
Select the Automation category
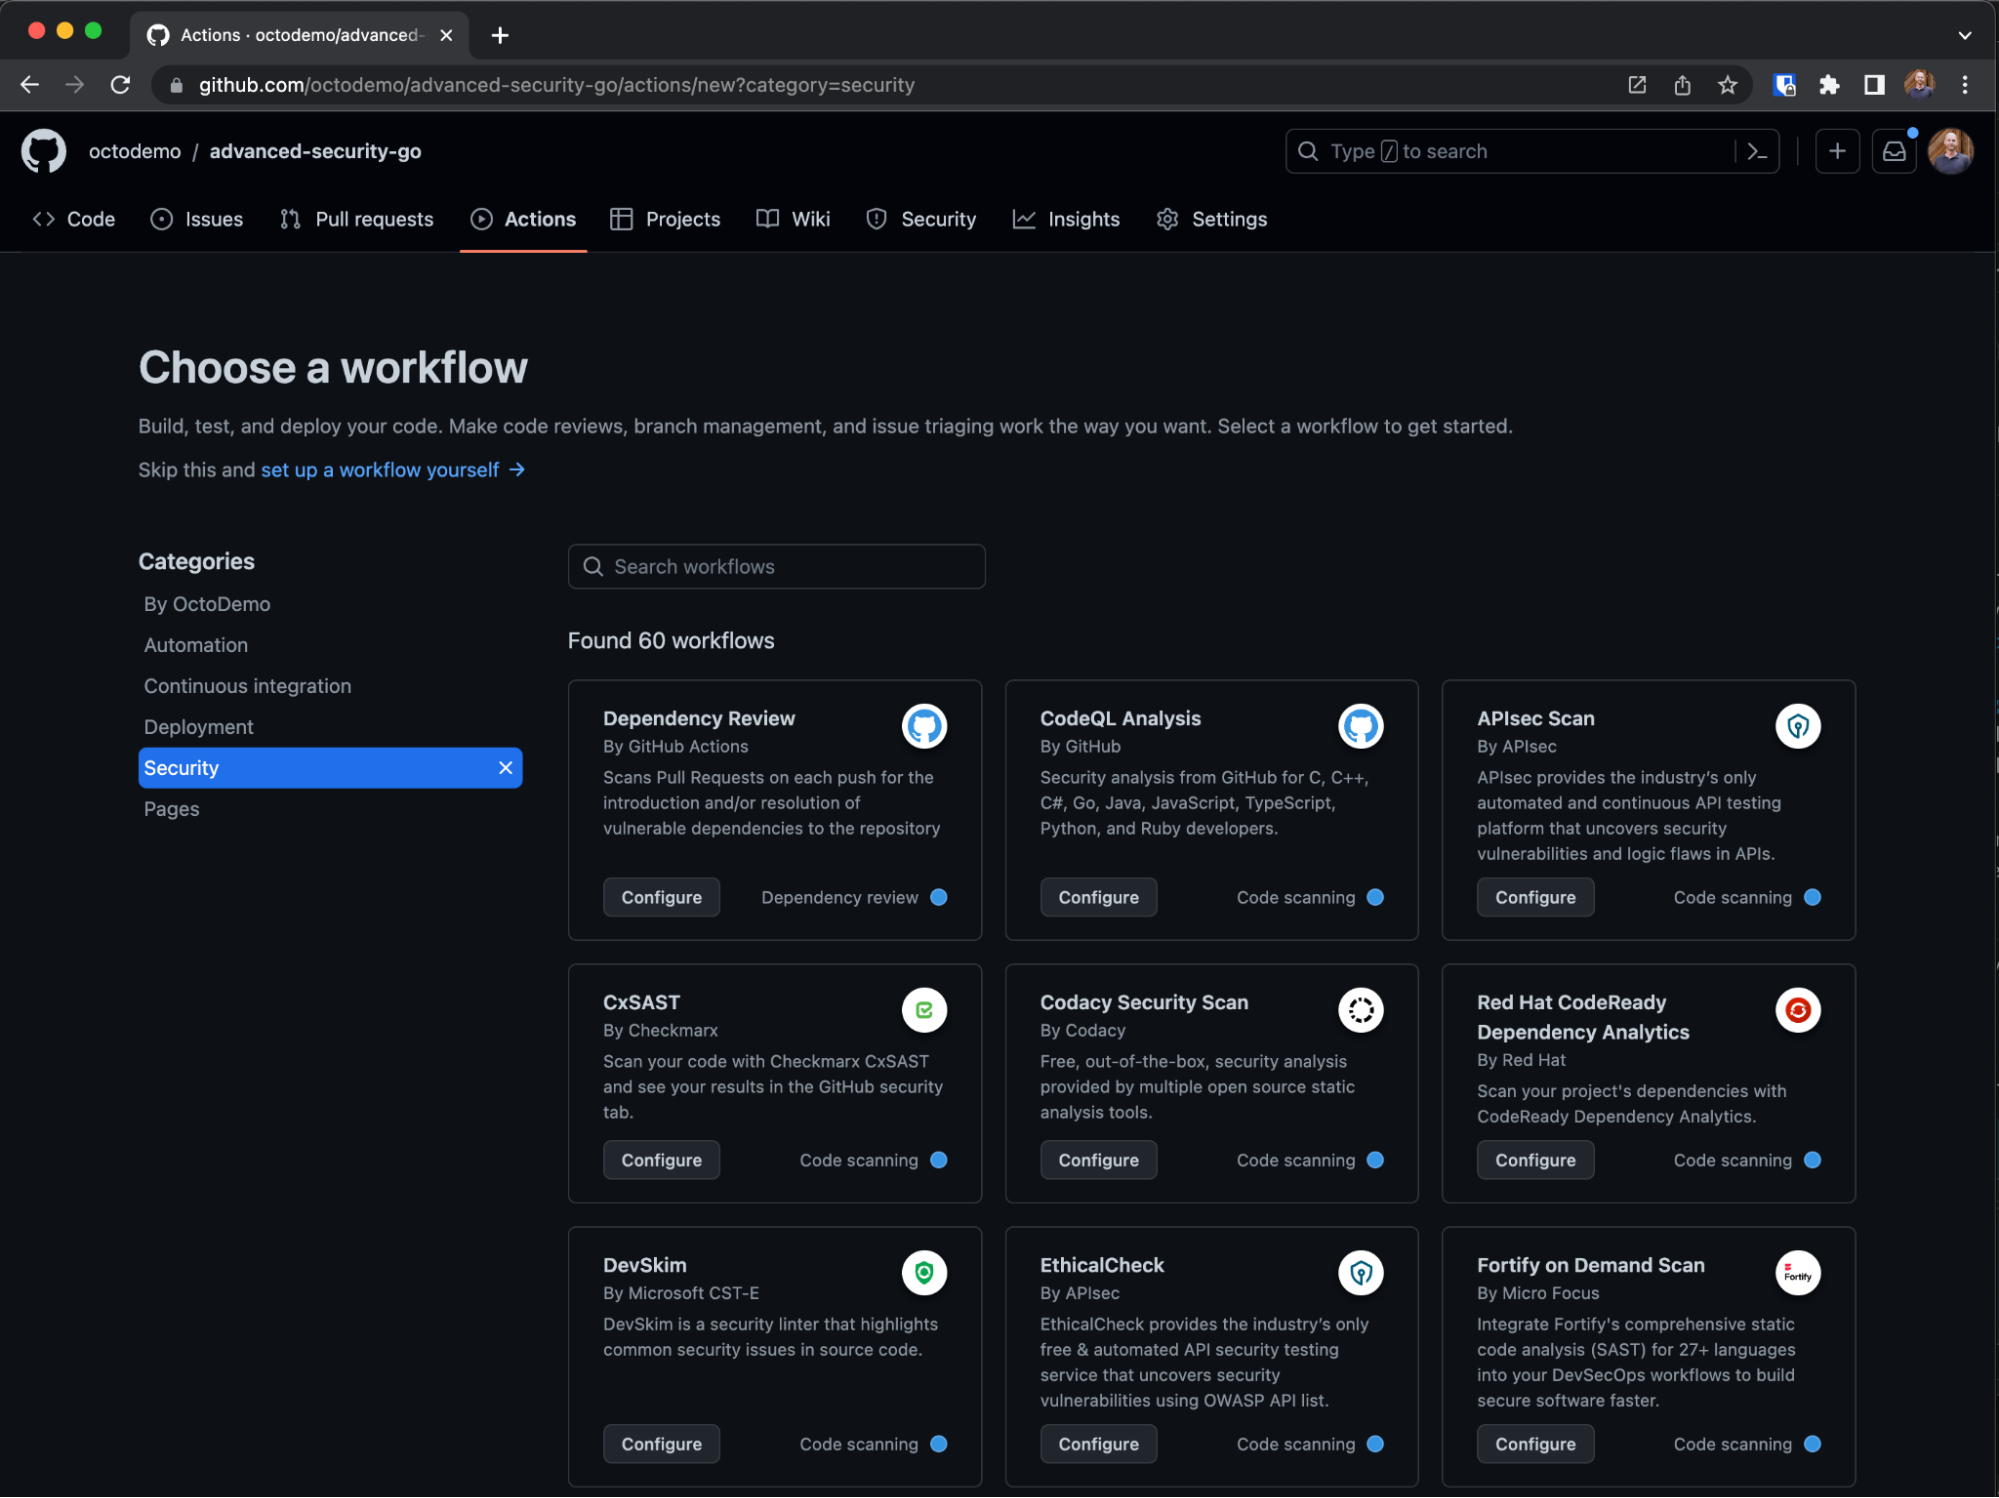click(196, 645)
